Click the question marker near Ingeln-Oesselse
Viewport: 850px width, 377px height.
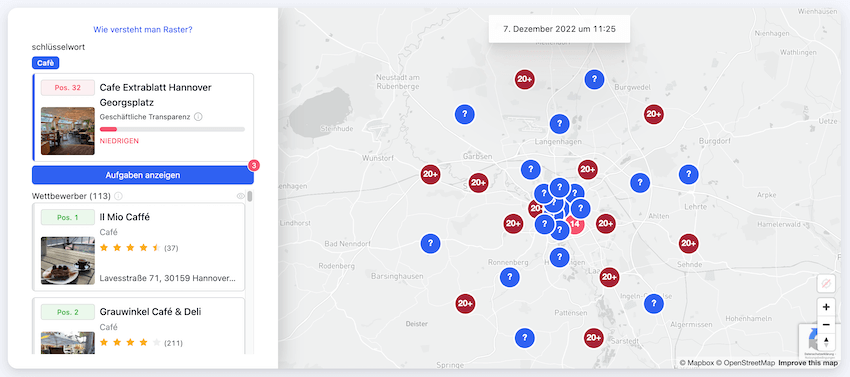point(654,304)
